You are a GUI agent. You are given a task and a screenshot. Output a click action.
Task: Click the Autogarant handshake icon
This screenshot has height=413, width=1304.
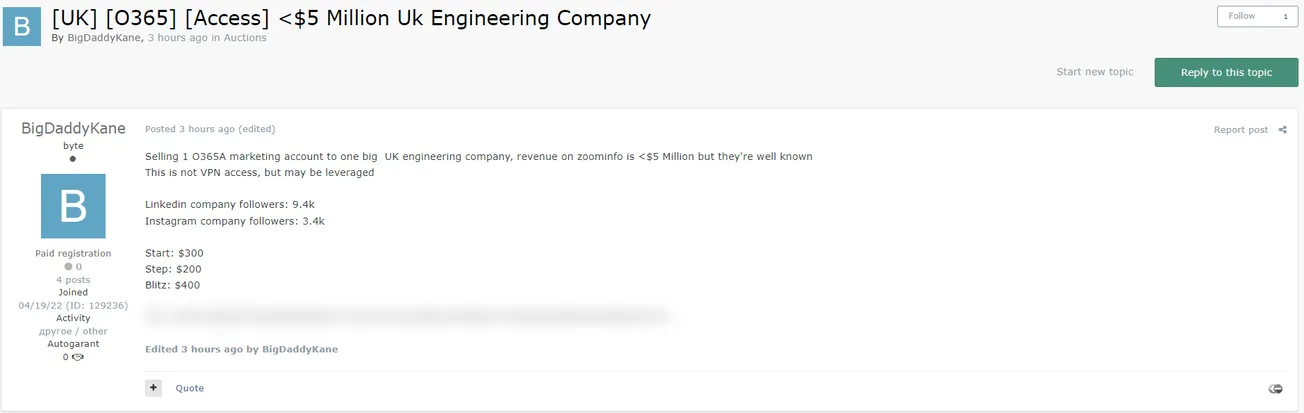click(x=78, y=357)
